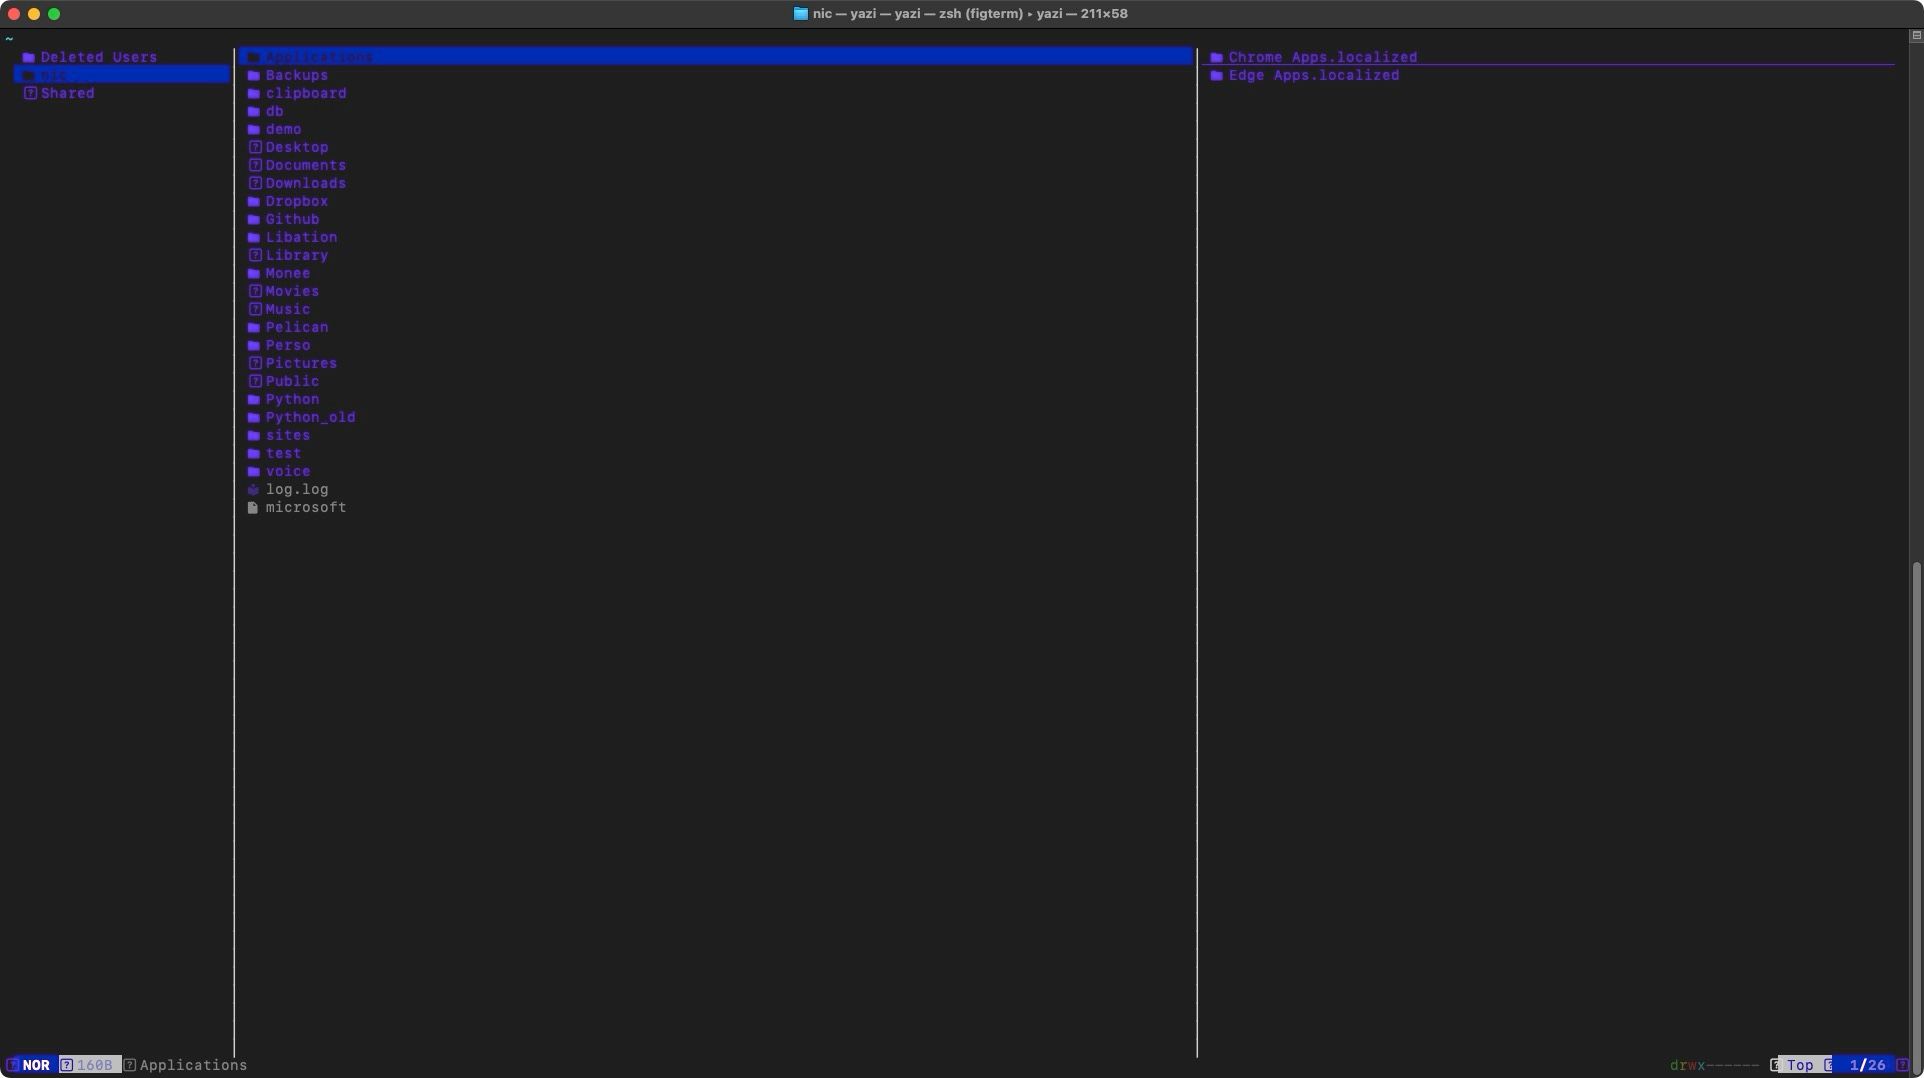Click the question-mark icon next to Music
This screenshot has width=1924, height=1078.
coord(255,310)
